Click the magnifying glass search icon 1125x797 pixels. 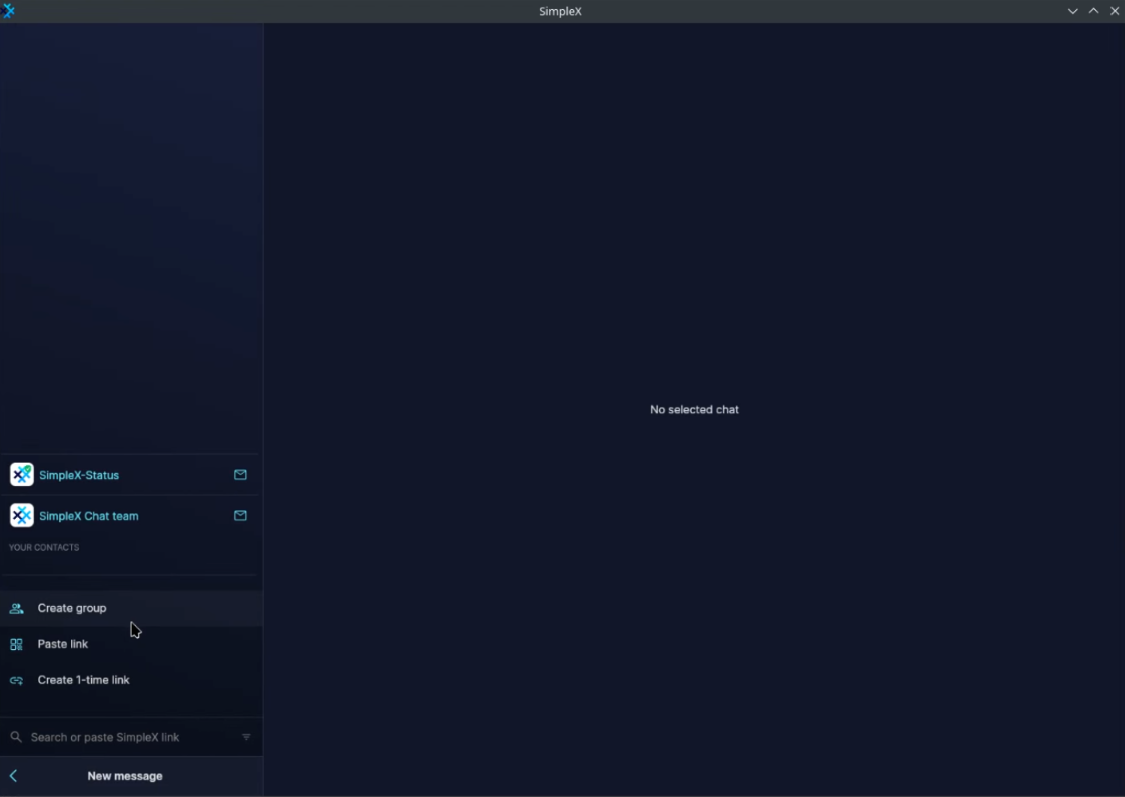click(x=16, y=737)
